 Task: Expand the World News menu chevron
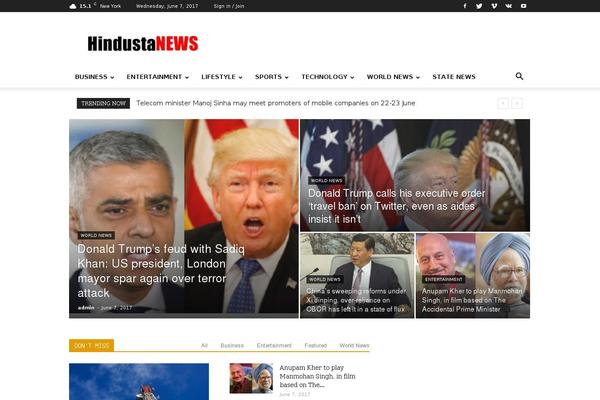418,77
